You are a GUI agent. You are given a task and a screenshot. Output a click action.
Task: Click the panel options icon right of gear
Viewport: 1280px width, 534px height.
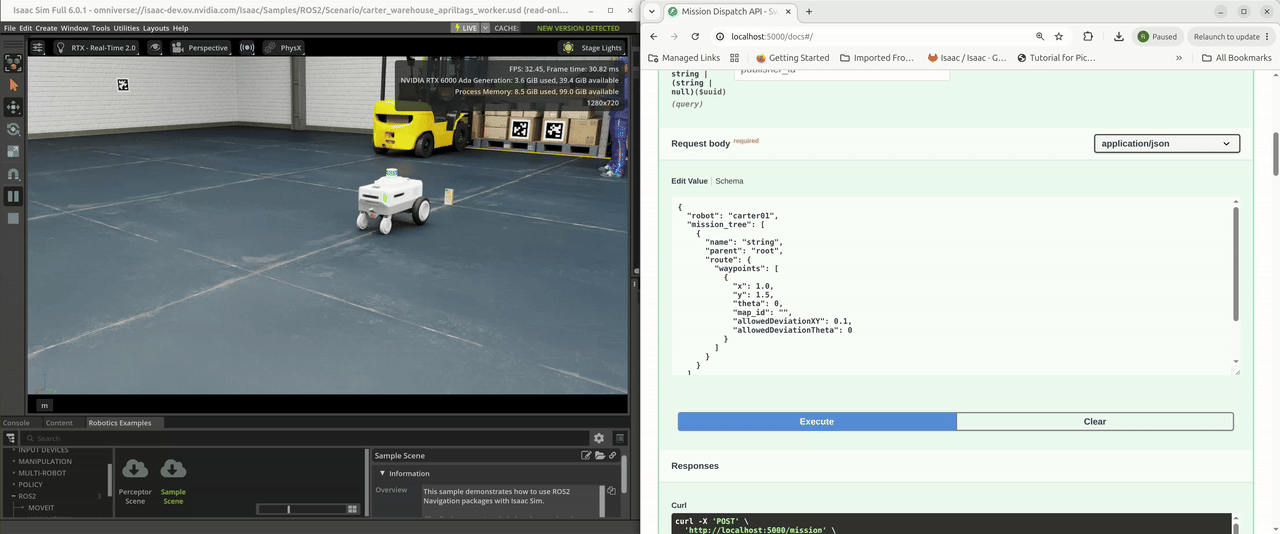point(620,438)
